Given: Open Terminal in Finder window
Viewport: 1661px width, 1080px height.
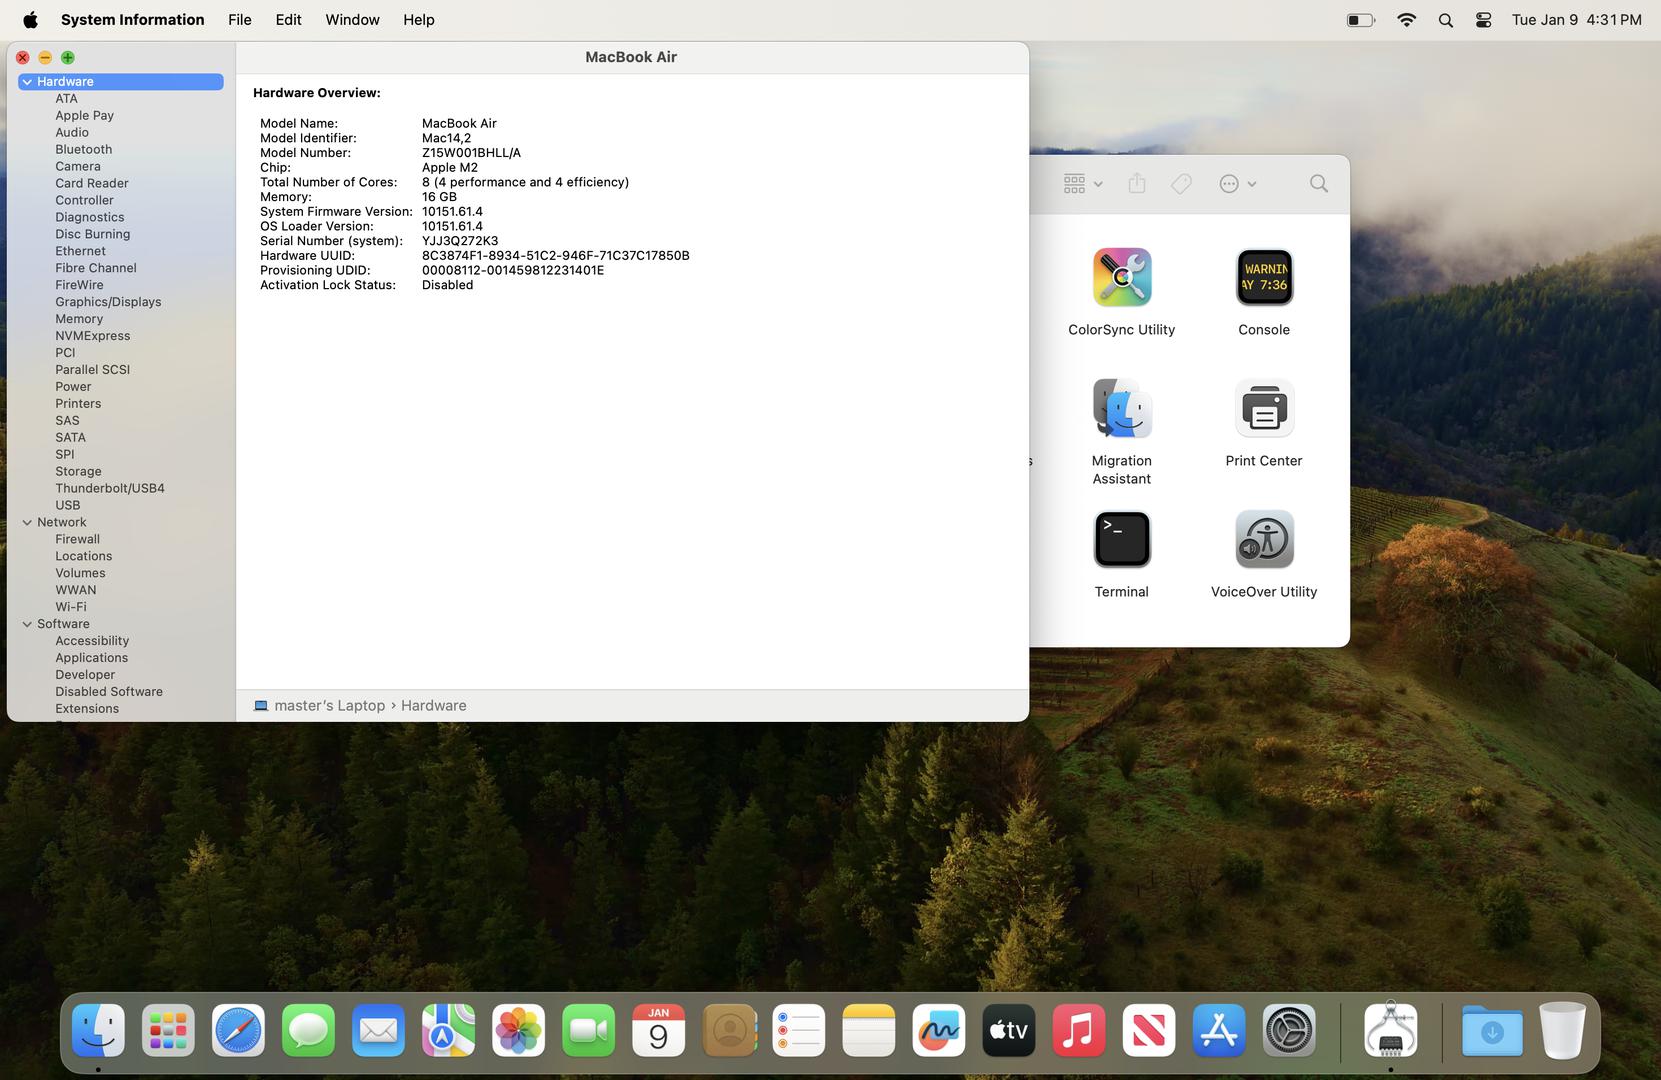Looking at the screenshot, I should tap(1122, 540).
